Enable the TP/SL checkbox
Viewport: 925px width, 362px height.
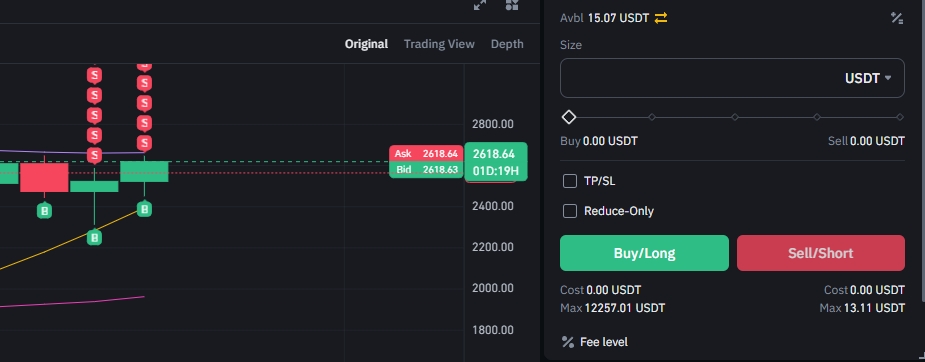coord(570,181)
